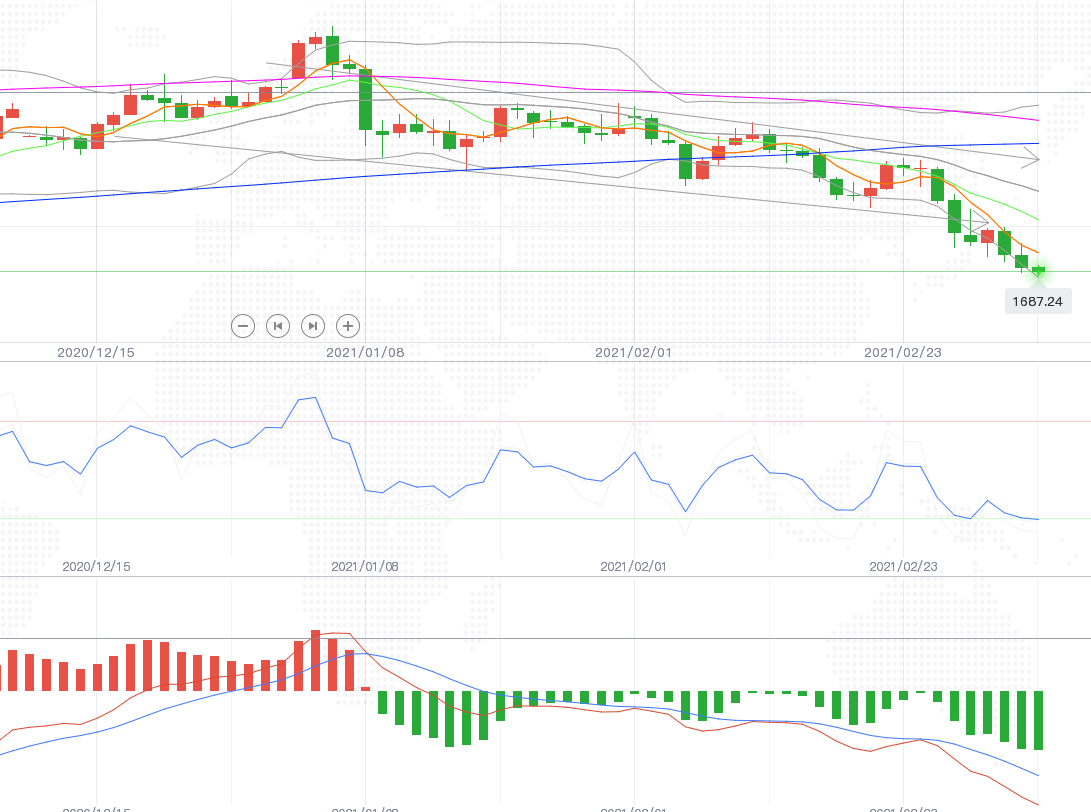Select 2020/12/15 label under the oscillator panel
The image size is (1091, 812).
(96, 566)
